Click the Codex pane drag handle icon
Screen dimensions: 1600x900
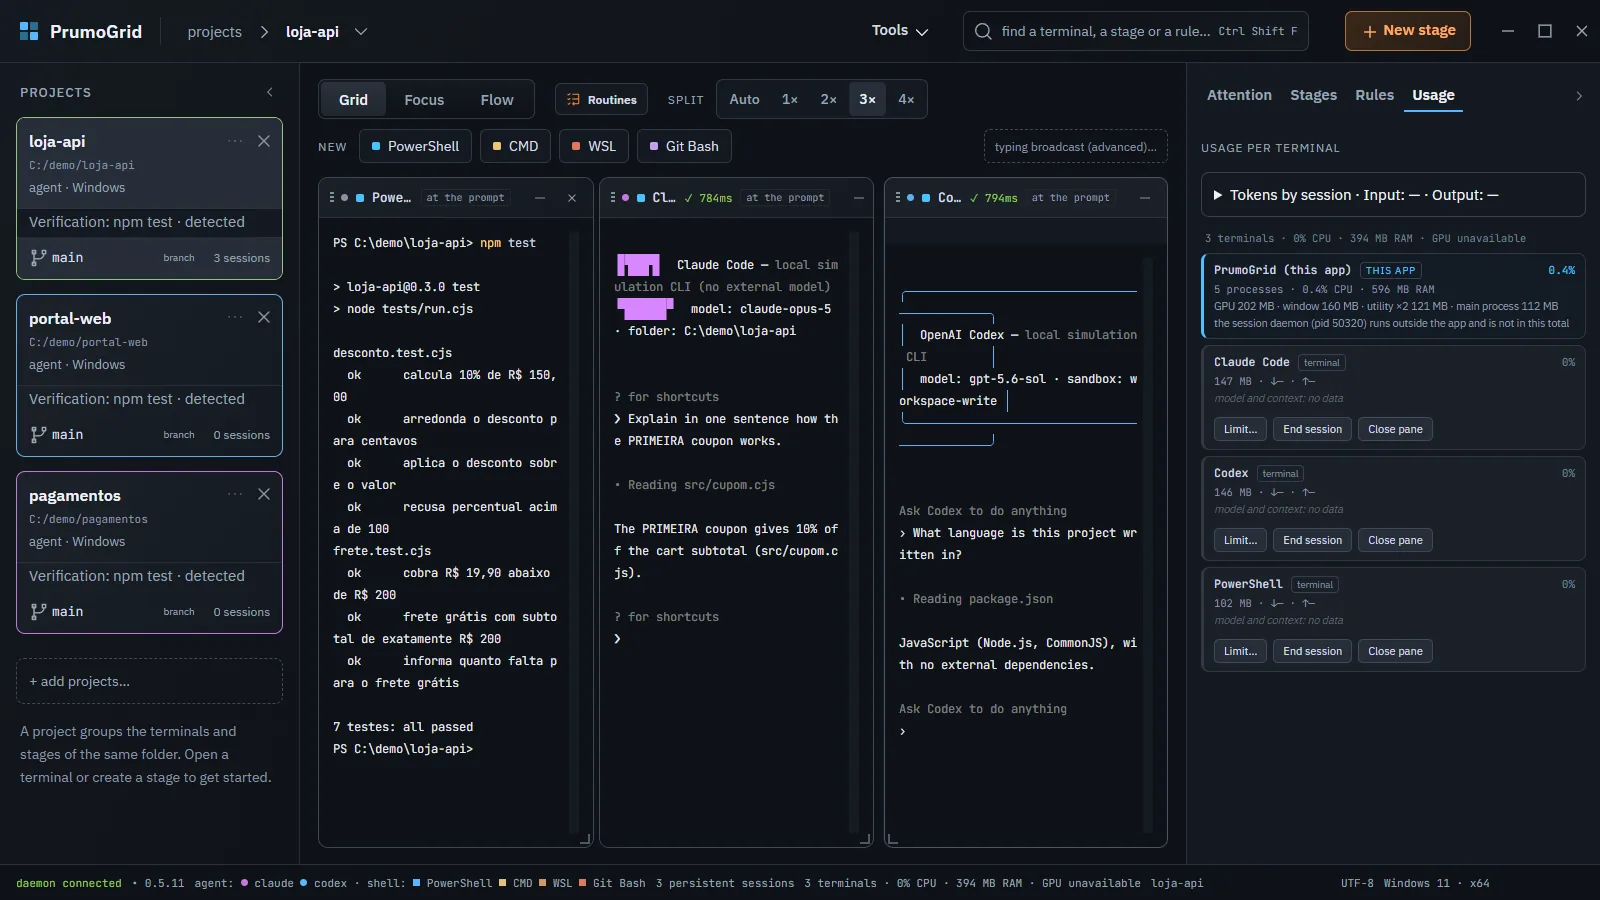pos(898,198)
